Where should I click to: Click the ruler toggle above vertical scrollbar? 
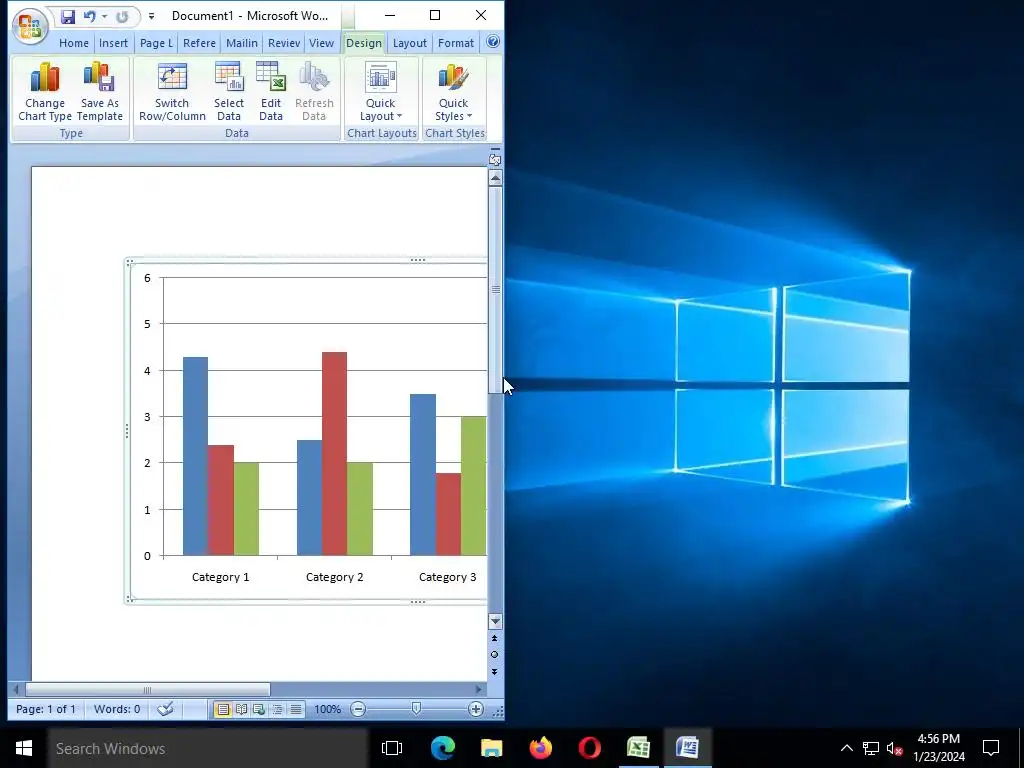point(495,159)
